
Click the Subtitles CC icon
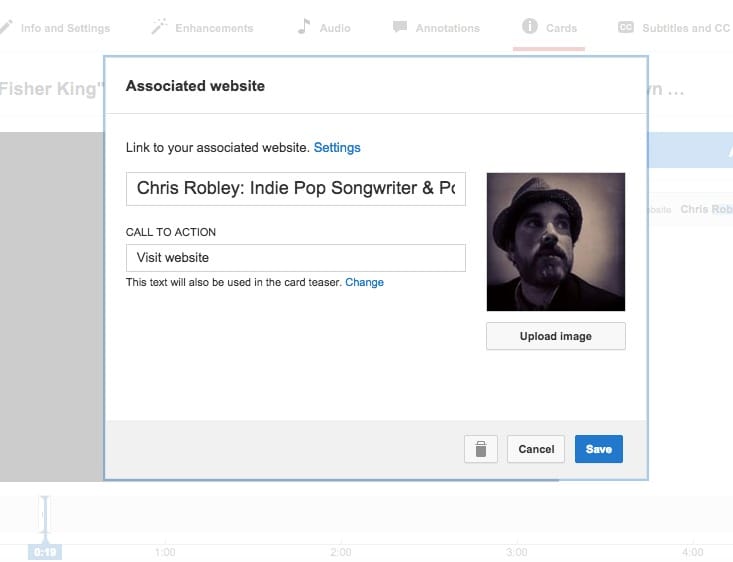point(625,28)
